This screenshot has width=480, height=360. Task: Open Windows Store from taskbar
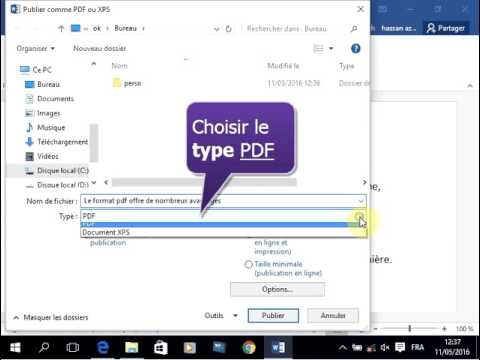[161, 348]
